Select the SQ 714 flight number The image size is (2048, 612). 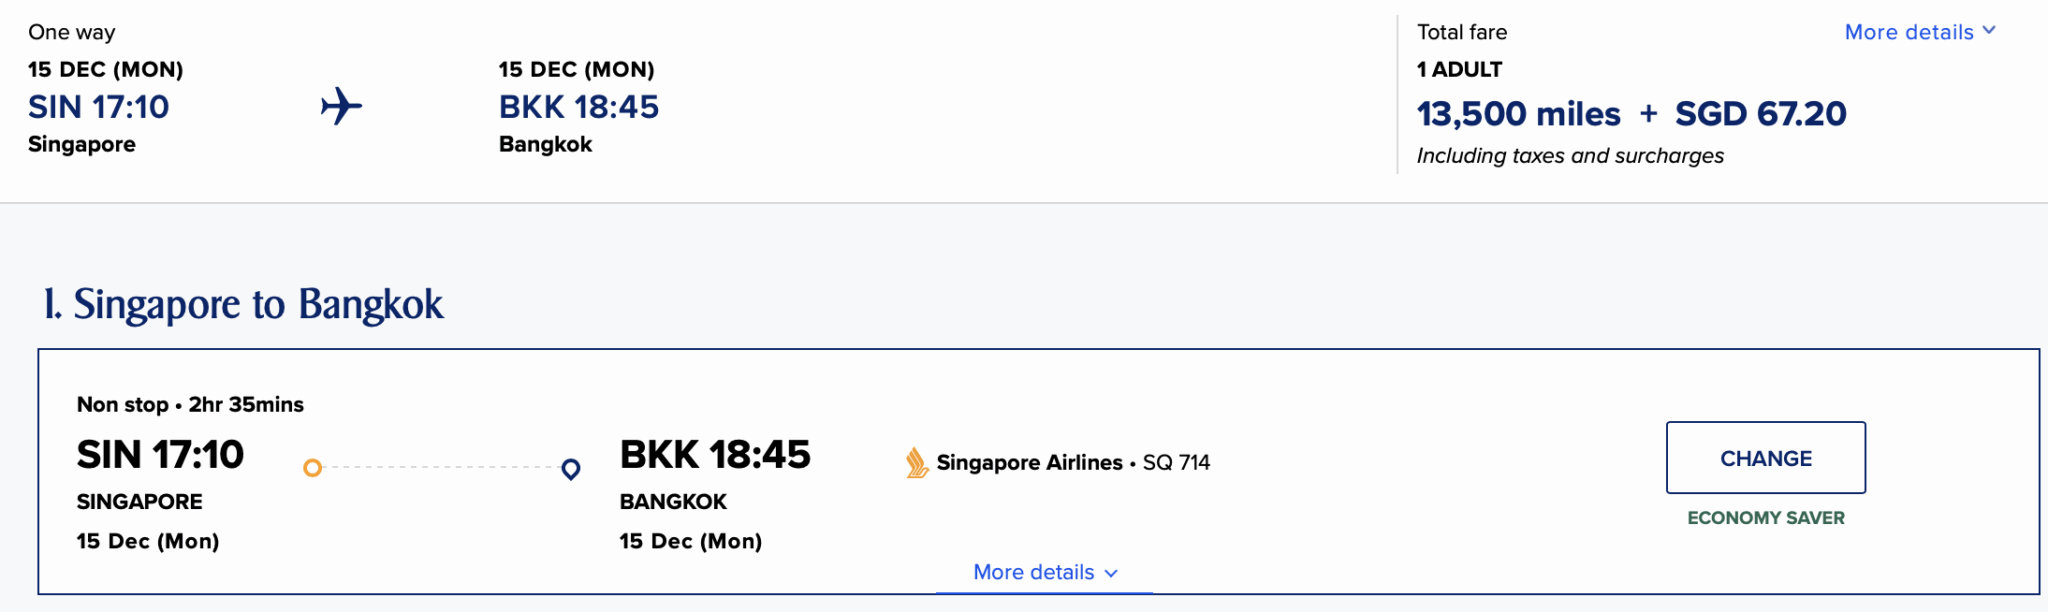(1176, 462)
